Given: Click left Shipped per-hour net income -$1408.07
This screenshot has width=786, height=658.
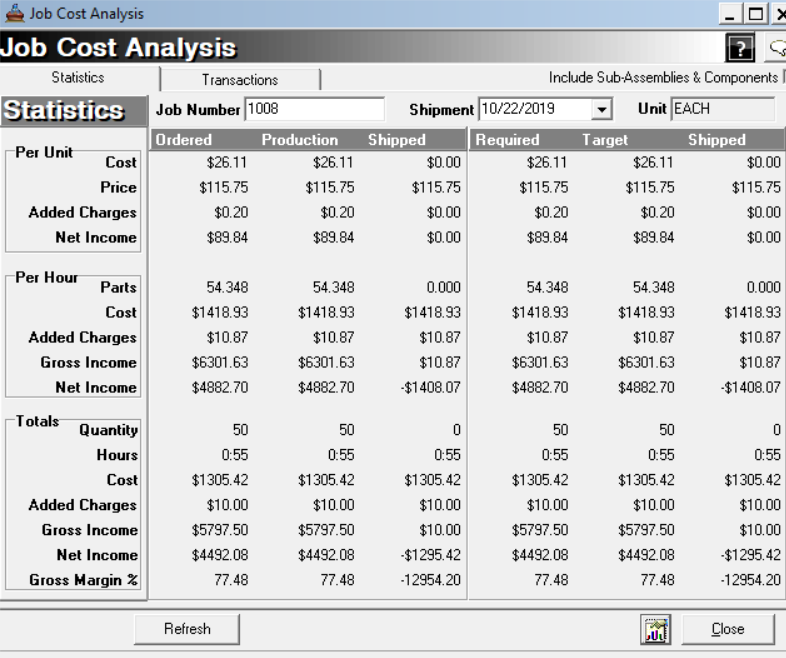Looking at the screenshot, I should click(431, 387).
